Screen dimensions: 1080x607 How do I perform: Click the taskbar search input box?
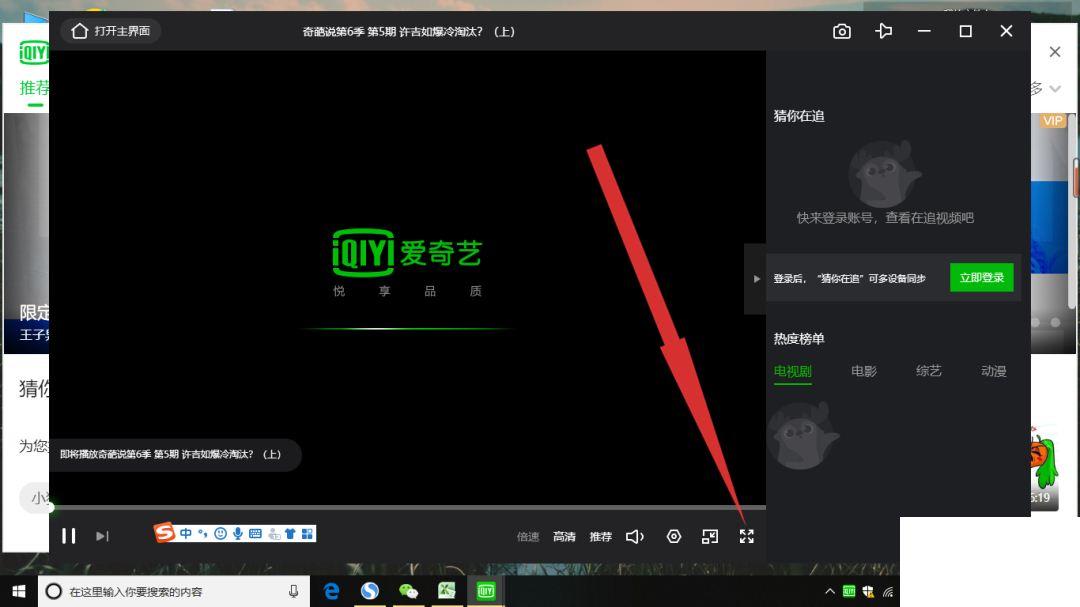pos(174,591)
